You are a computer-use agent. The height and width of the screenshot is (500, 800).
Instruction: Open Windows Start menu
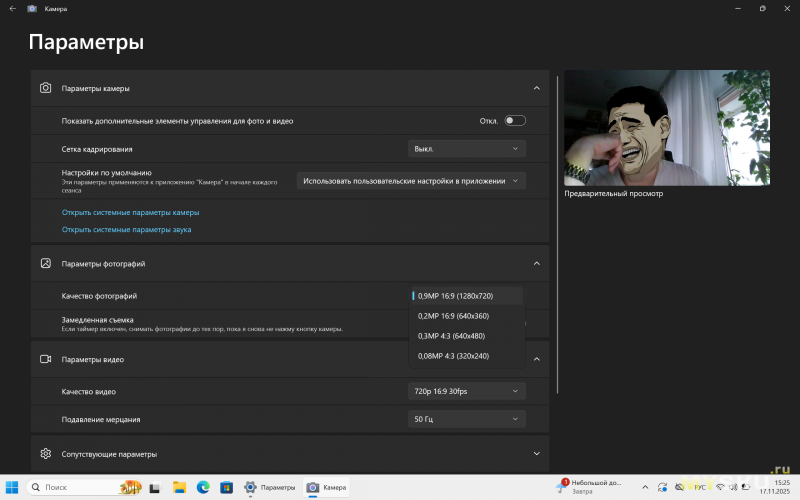point(12,487)
